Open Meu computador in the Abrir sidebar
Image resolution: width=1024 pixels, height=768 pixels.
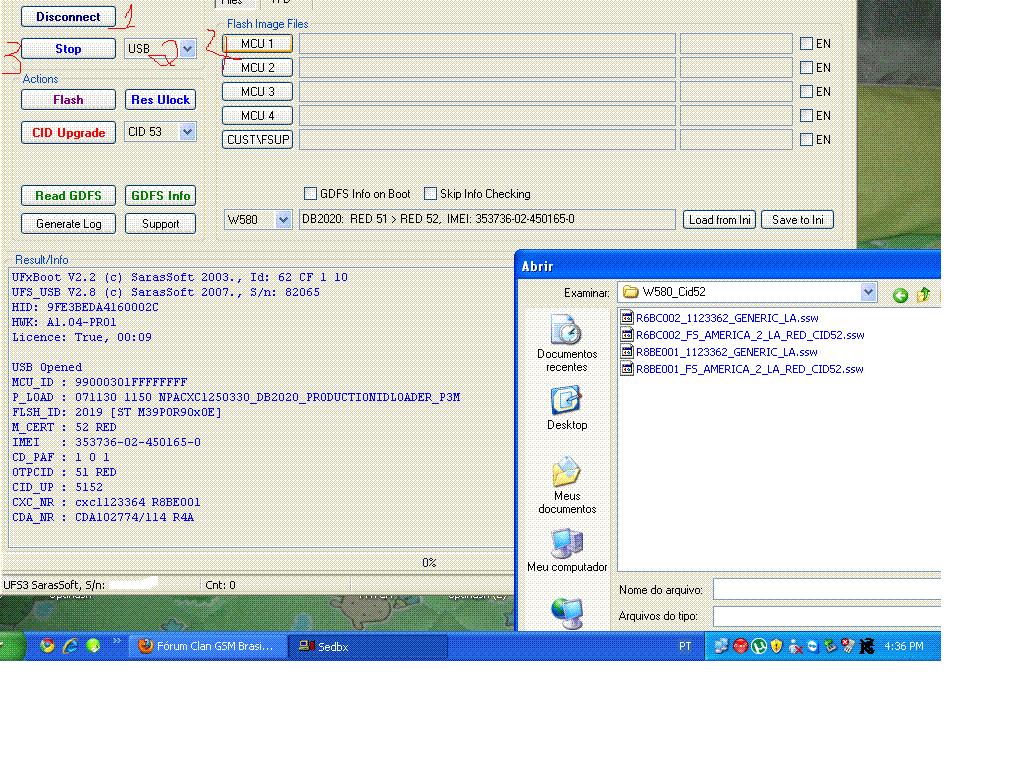(x=566, y=551)
